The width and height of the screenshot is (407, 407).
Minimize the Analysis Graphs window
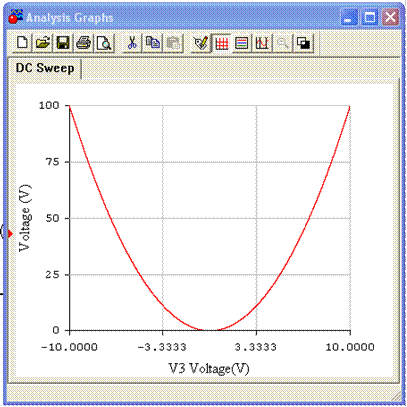(349, 17)
